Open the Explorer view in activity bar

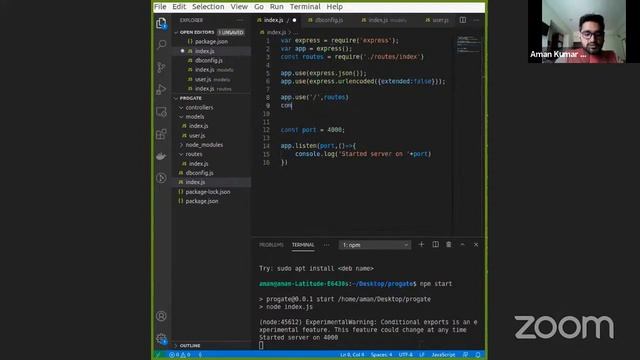pyautogui.click(x=161, y=23)
